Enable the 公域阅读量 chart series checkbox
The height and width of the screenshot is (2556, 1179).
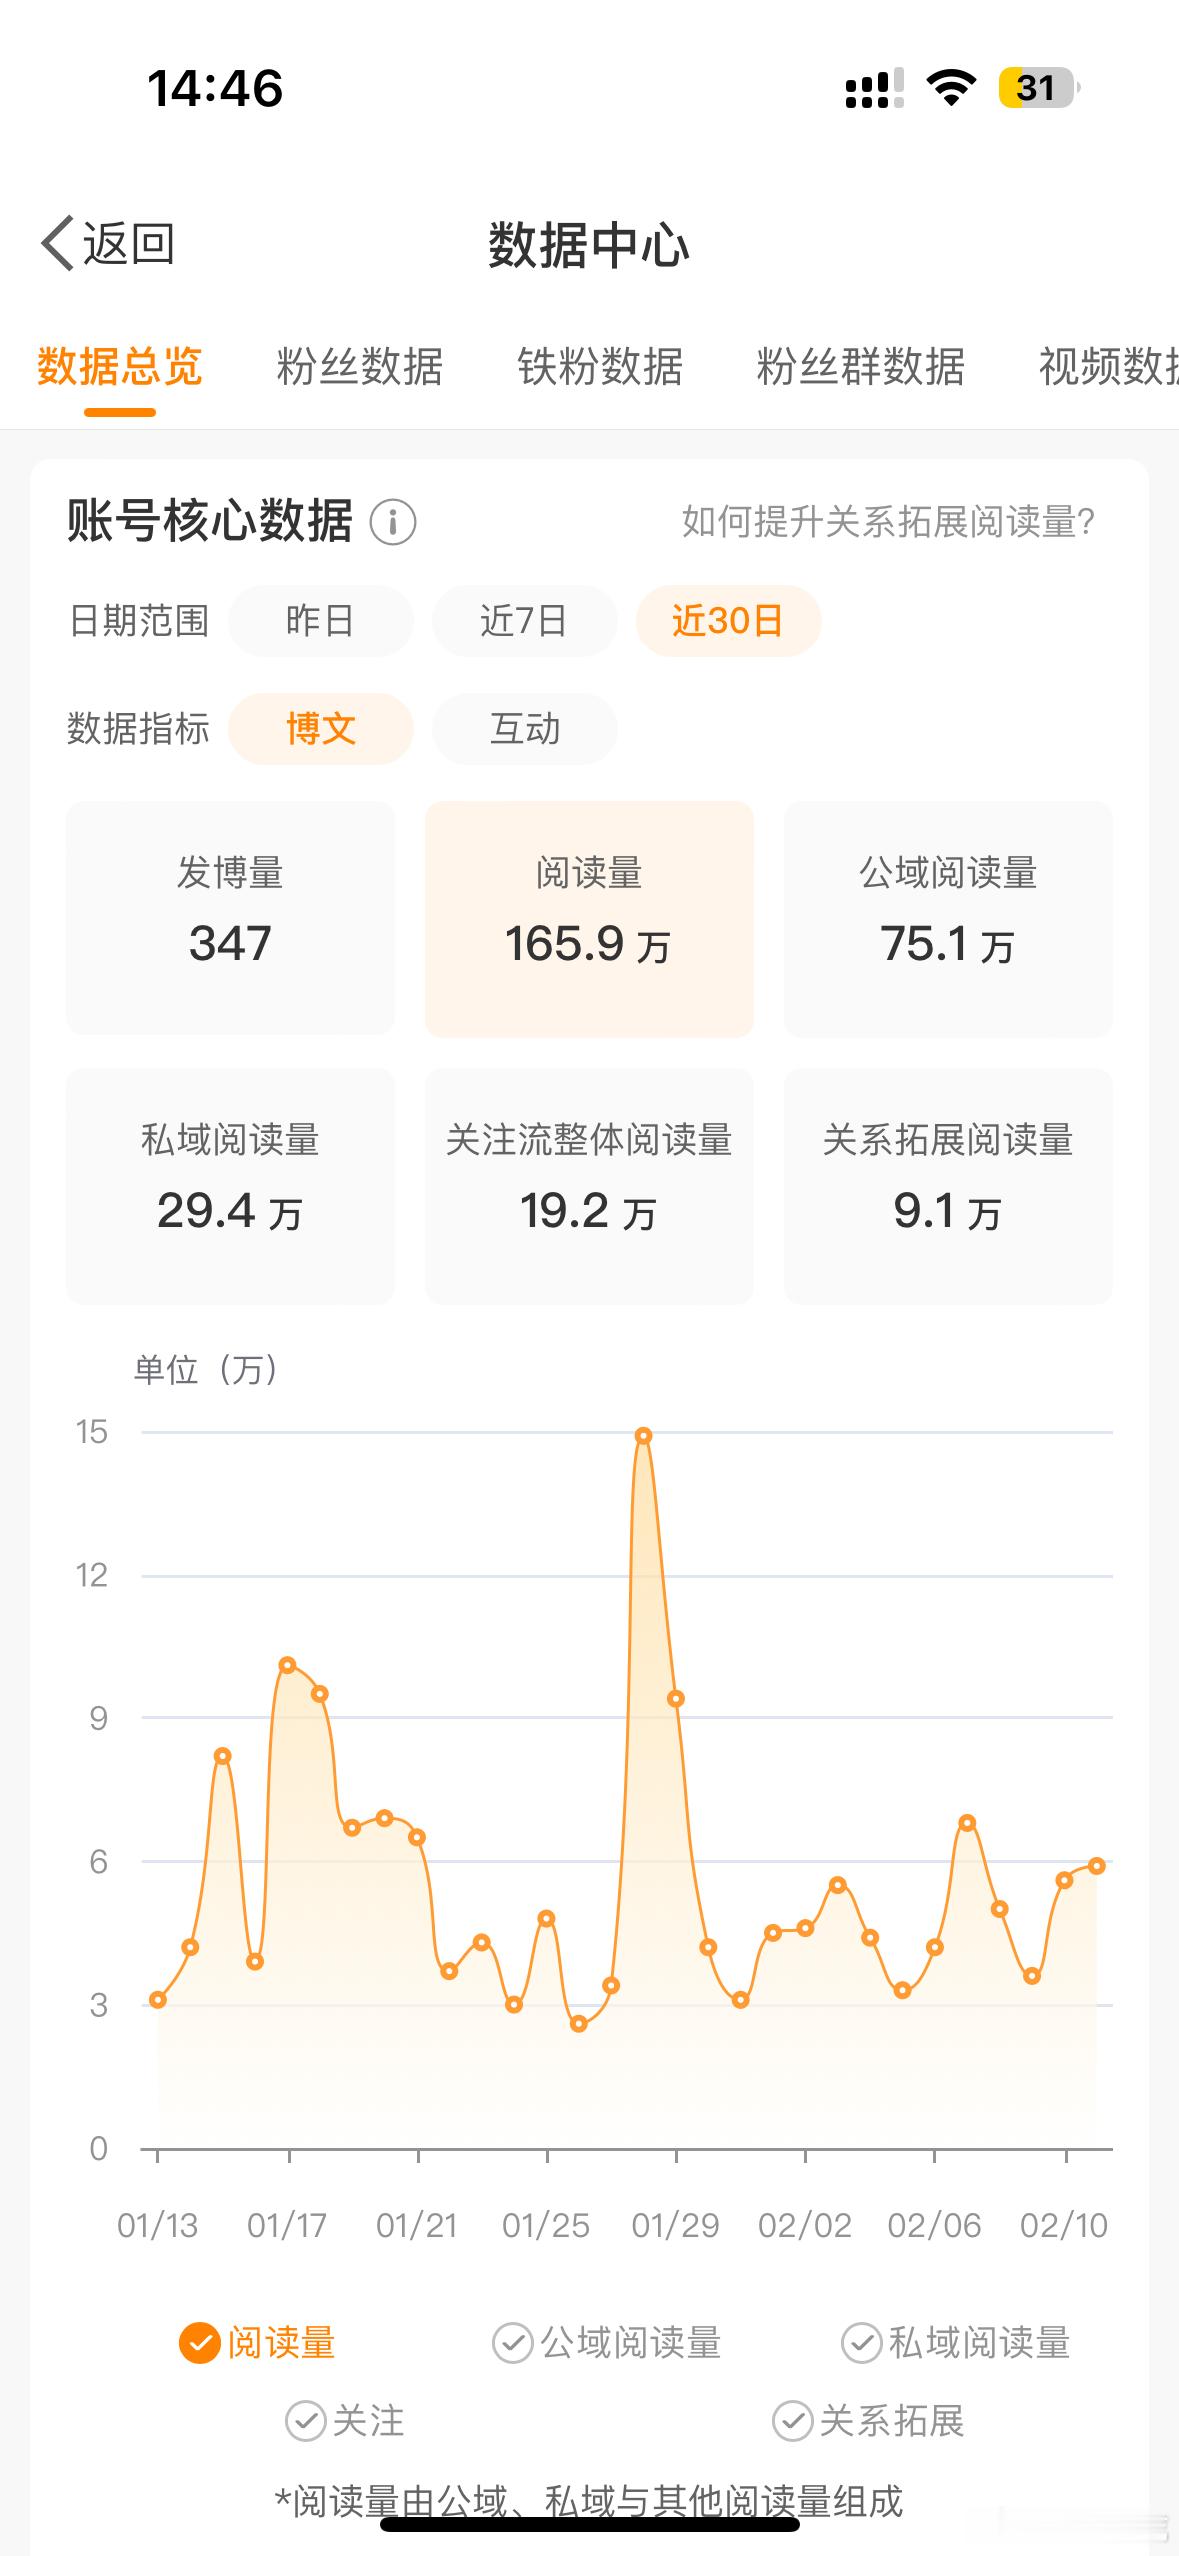coord(512,2343)
